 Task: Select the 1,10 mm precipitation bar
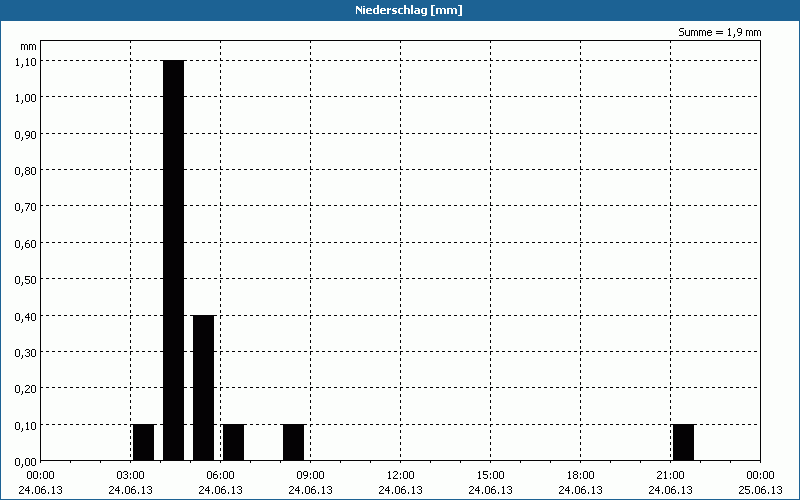coord(173,260)
